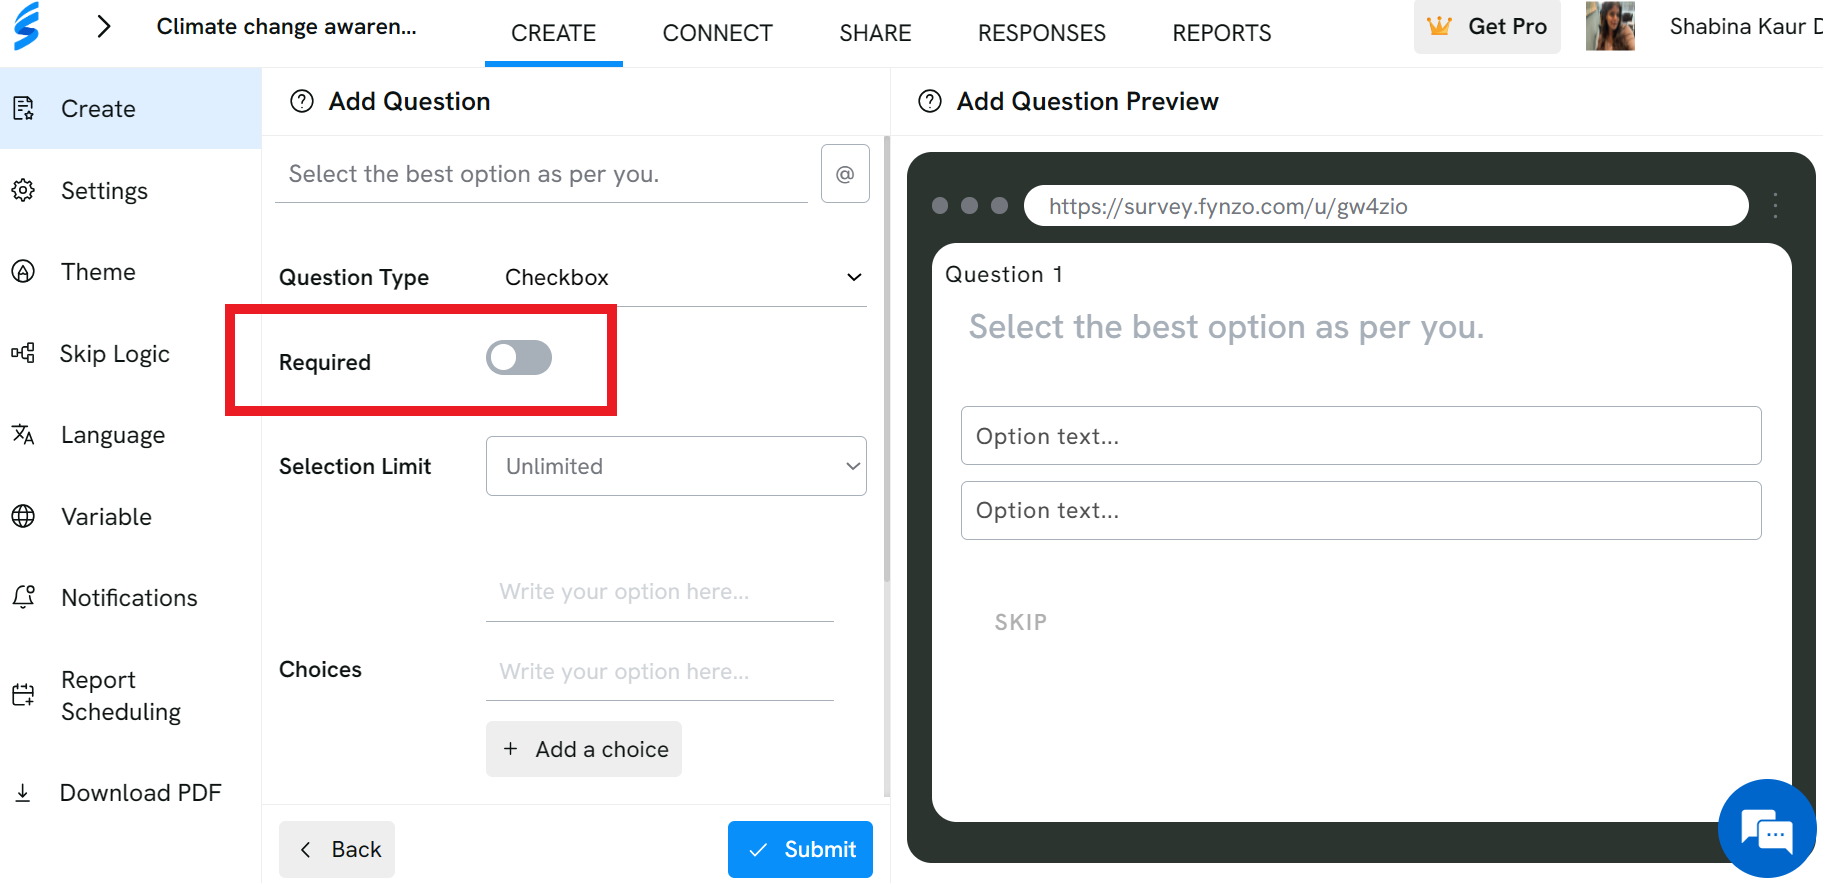Click the Download PDF icon
The width and height of the screenshot is (1823, 883).
tap(23, 793)
